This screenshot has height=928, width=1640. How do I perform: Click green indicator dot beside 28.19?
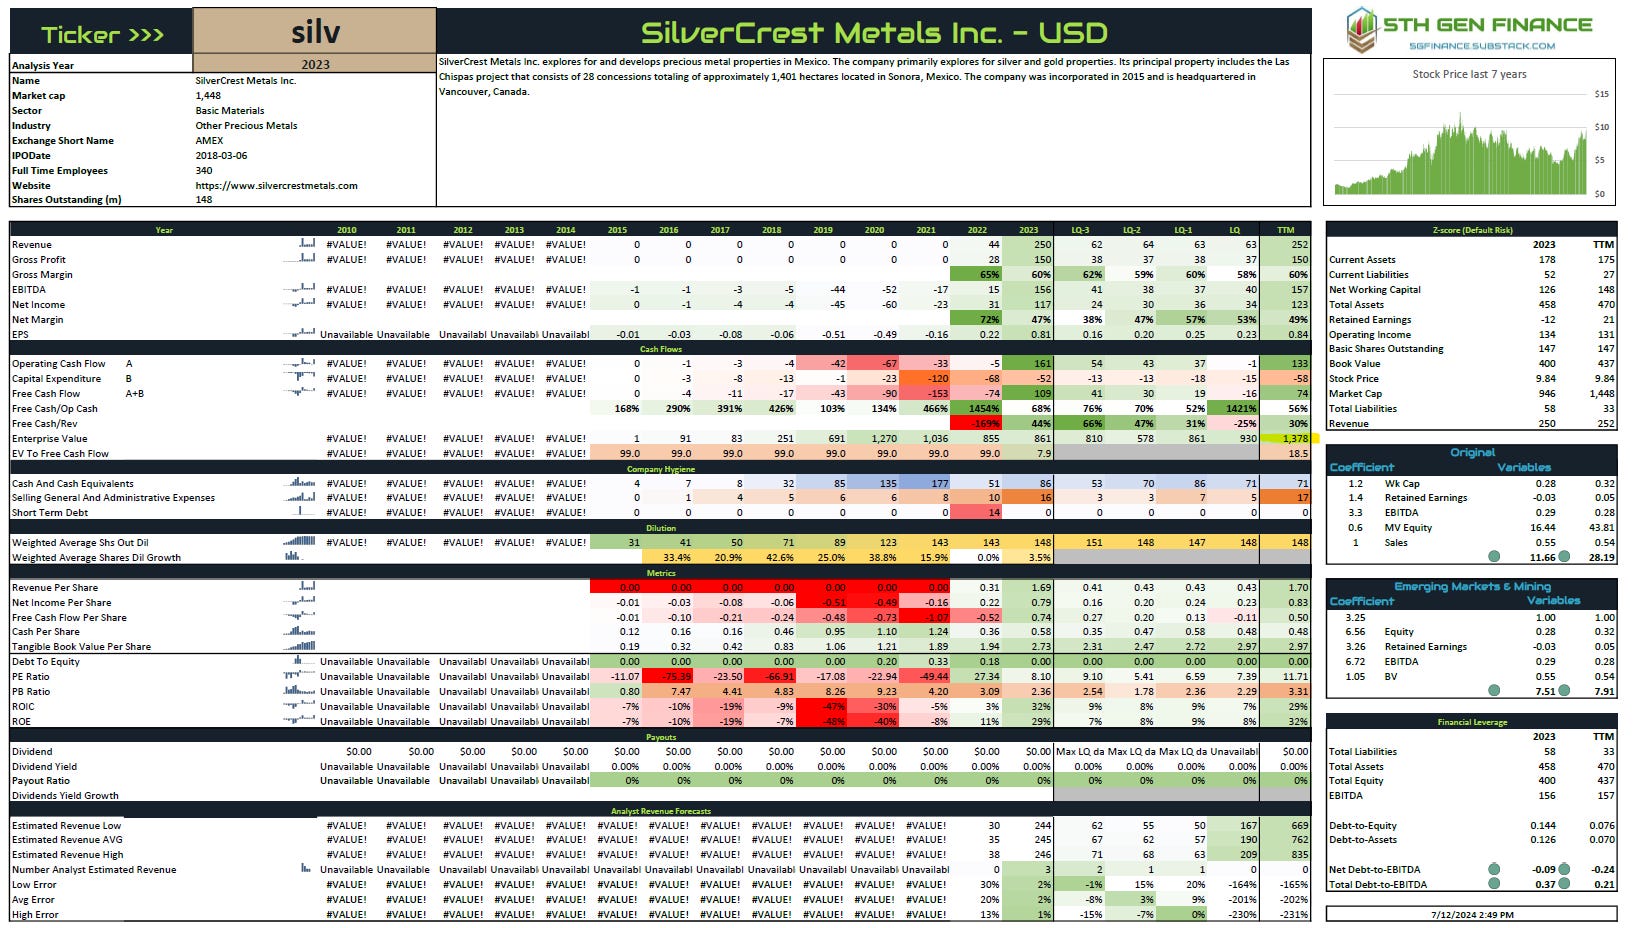[x=1564, y=556]
